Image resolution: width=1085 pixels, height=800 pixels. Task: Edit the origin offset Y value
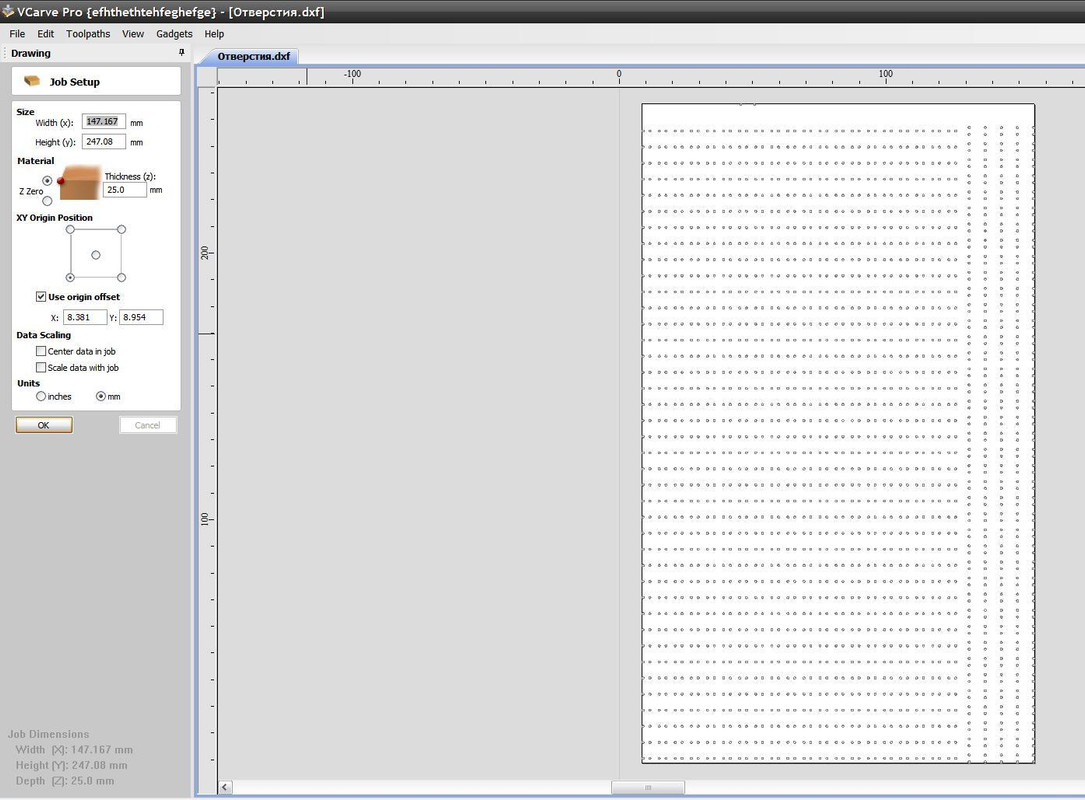pos(141,317)
